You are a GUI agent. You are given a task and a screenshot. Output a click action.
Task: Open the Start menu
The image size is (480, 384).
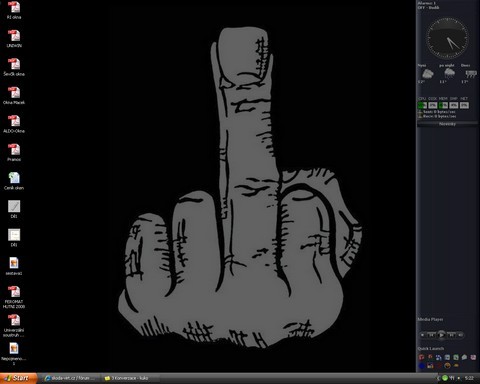click(x=18, y=378)
